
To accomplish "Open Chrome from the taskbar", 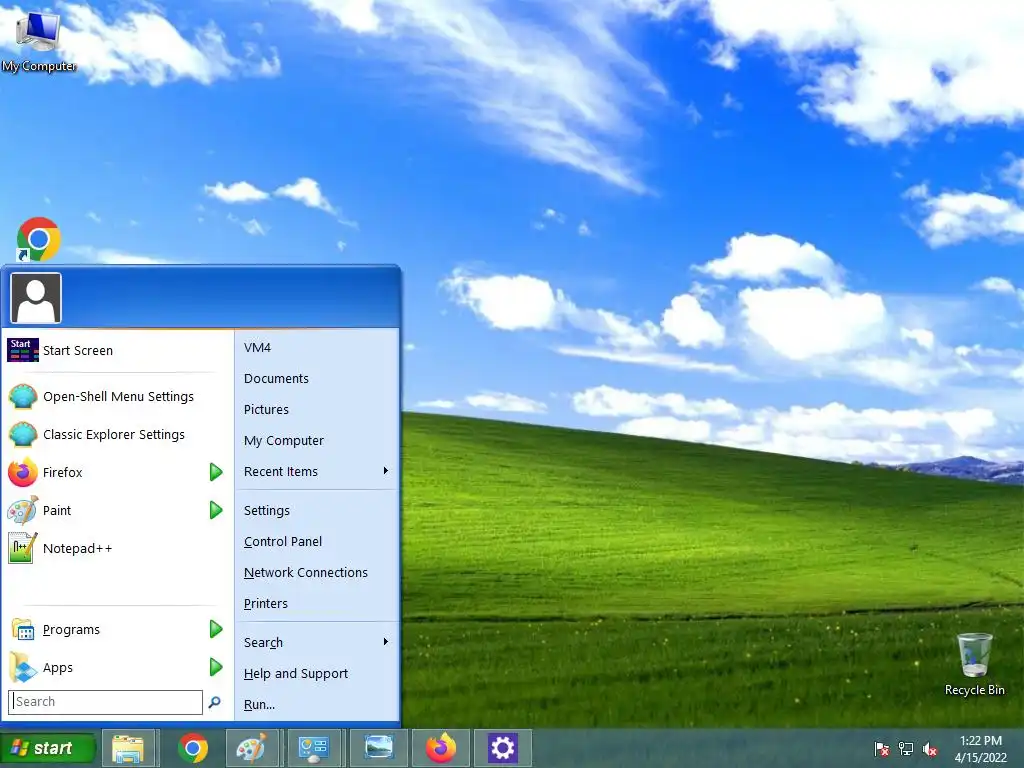I will (x=193, y=748).
